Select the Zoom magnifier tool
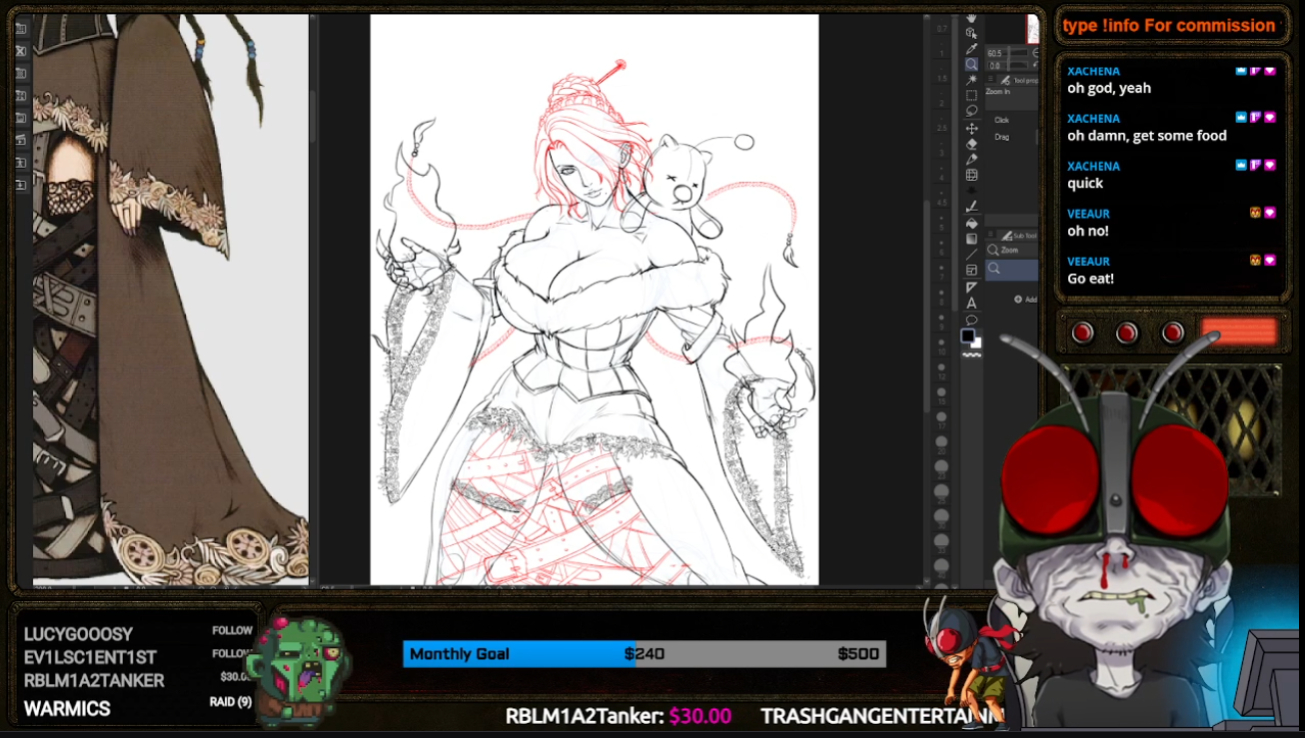This screenshot has height=738, width=1305. [971, 64]
